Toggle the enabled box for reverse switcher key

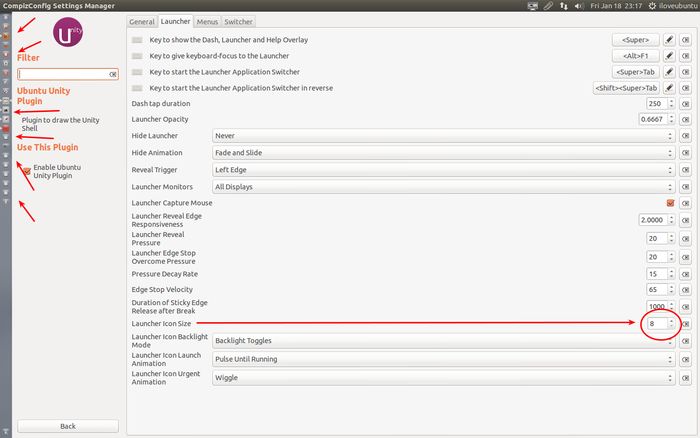(137, 88)
